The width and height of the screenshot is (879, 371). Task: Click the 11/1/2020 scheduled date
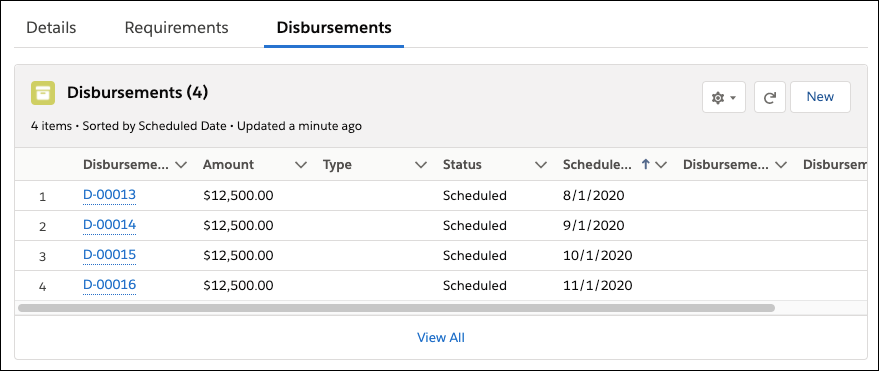click(598, 286)
